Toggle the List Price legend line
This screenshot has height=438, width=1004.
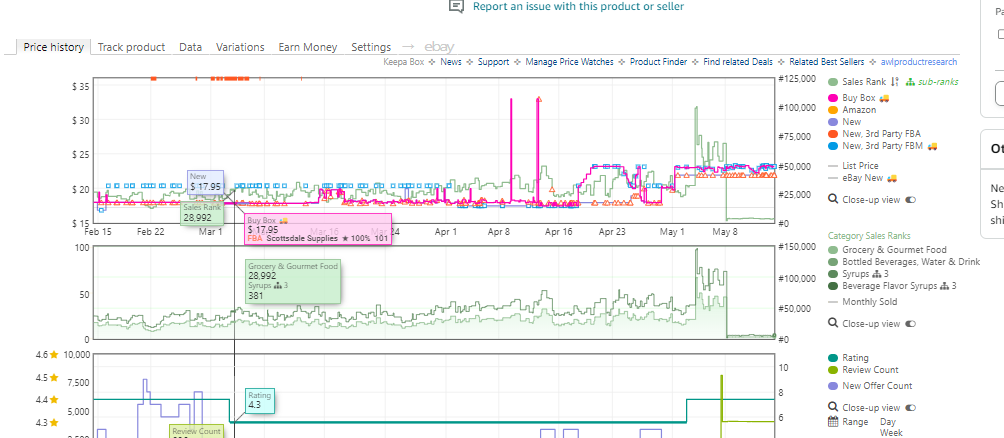[833, 166]
